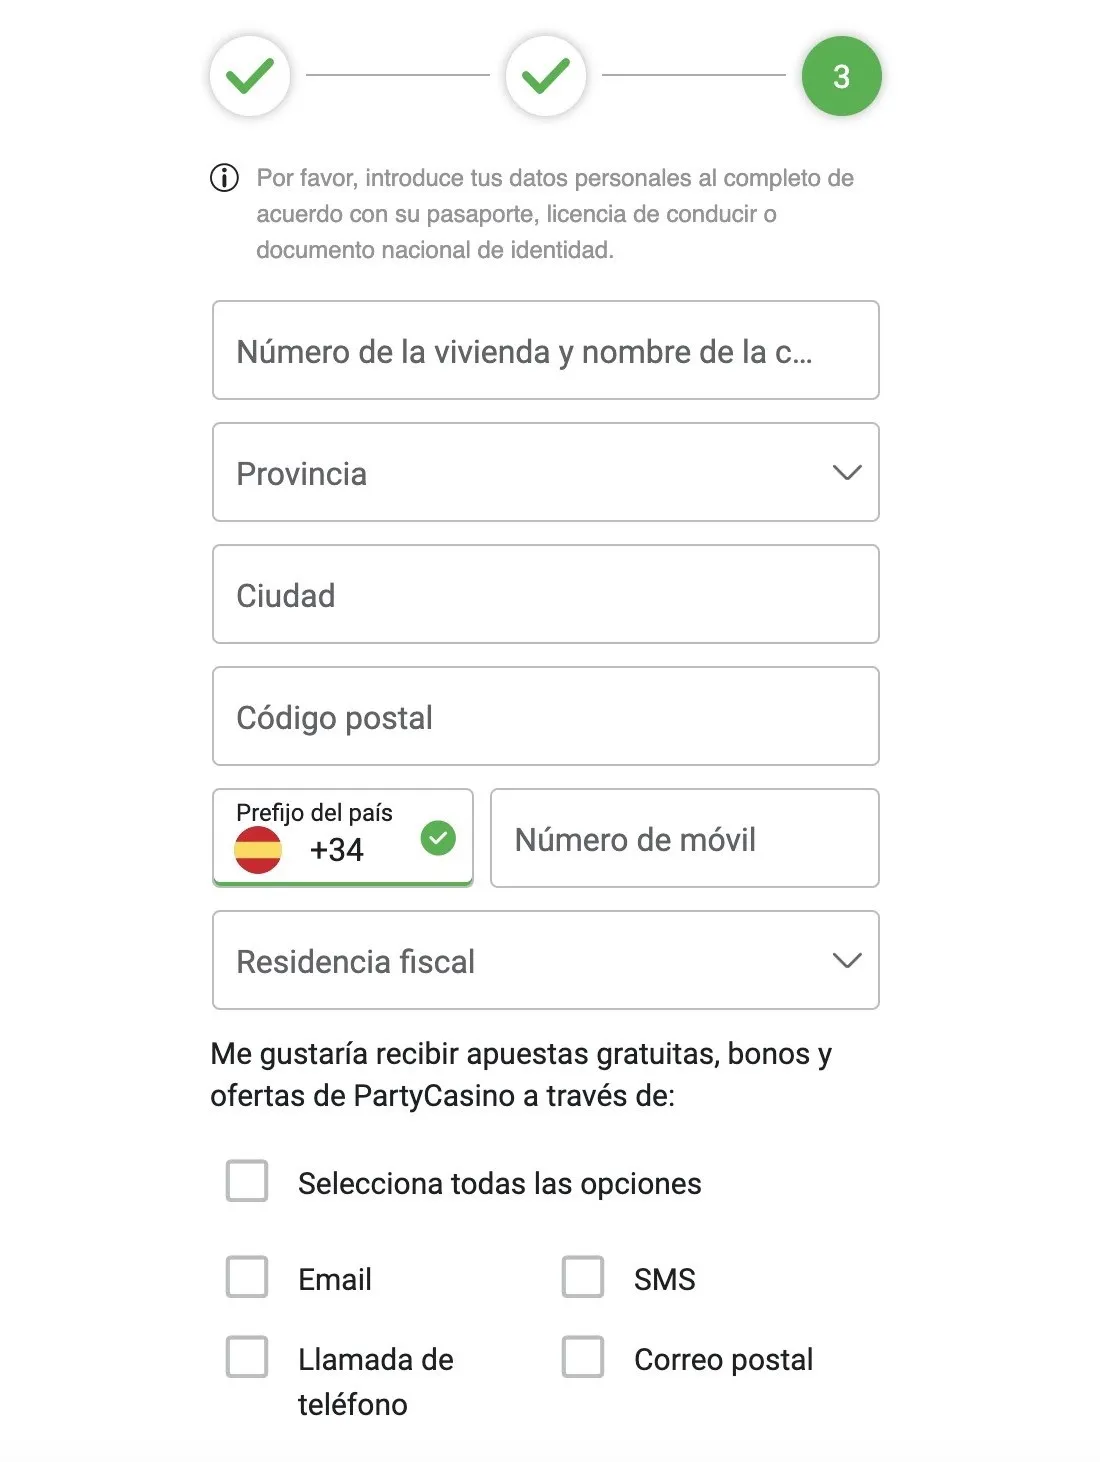Toggle the 'Llamada de teléfono' checkbox
This screenshot has height=1462, width=1100.
[247, 1357]
